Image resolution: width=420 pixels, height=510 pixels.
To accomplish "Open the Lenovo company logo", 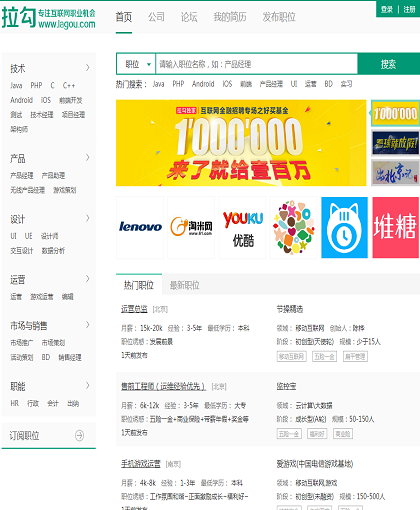I will pyautogui.click(x=140, y=227).
